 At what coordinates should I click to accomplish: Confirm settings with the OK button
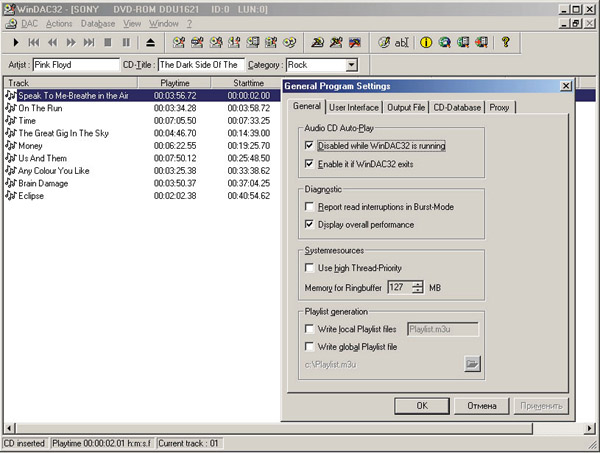pyautogui.click(x=422, y=406)
